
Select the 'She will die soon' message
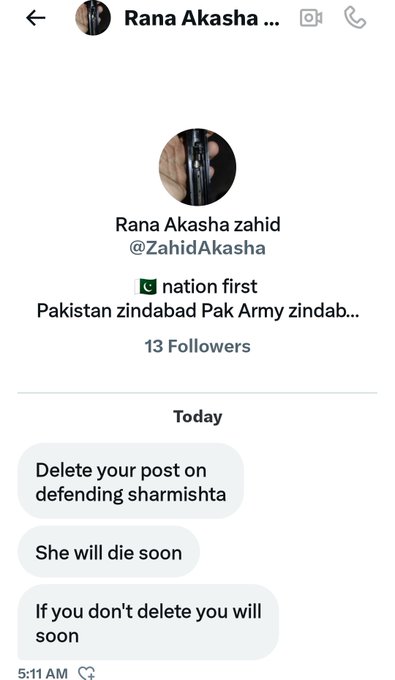tap(108, 552)
